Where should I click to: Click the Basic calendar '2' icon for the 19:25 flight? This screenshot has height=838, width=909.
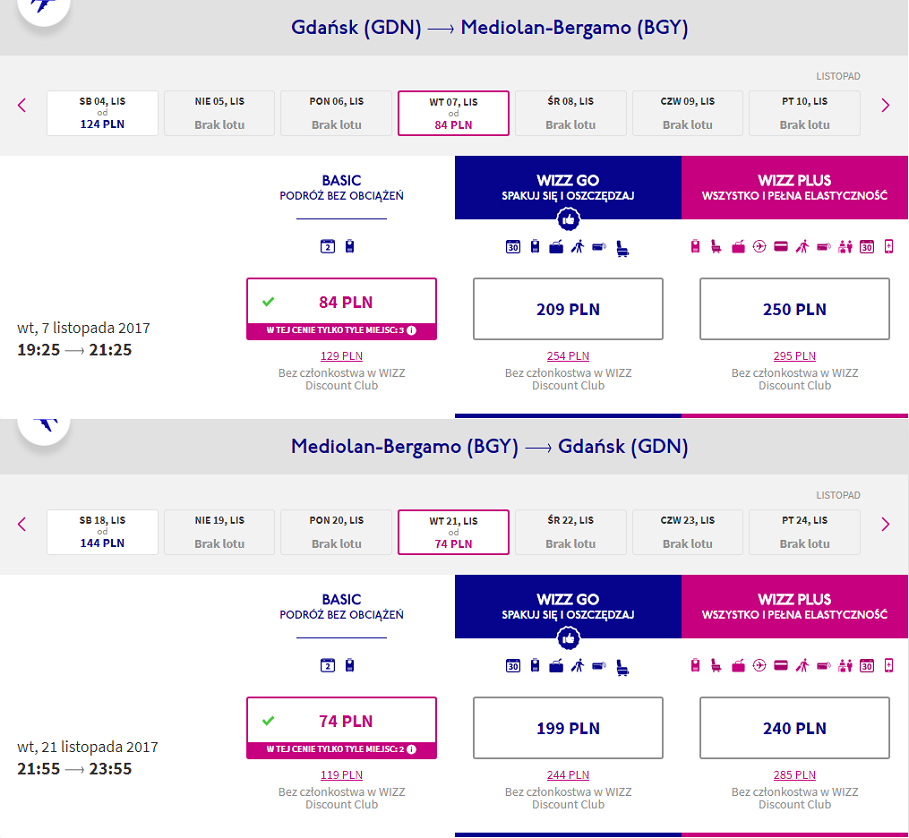coord(328,246)
